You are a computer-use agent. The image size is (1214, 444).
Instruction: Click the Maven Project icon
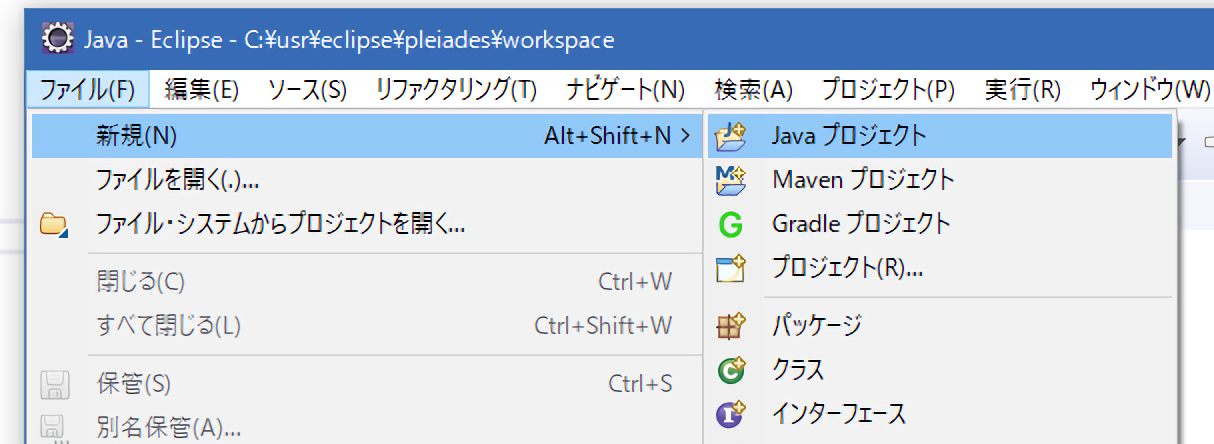(x=732, y=180)
